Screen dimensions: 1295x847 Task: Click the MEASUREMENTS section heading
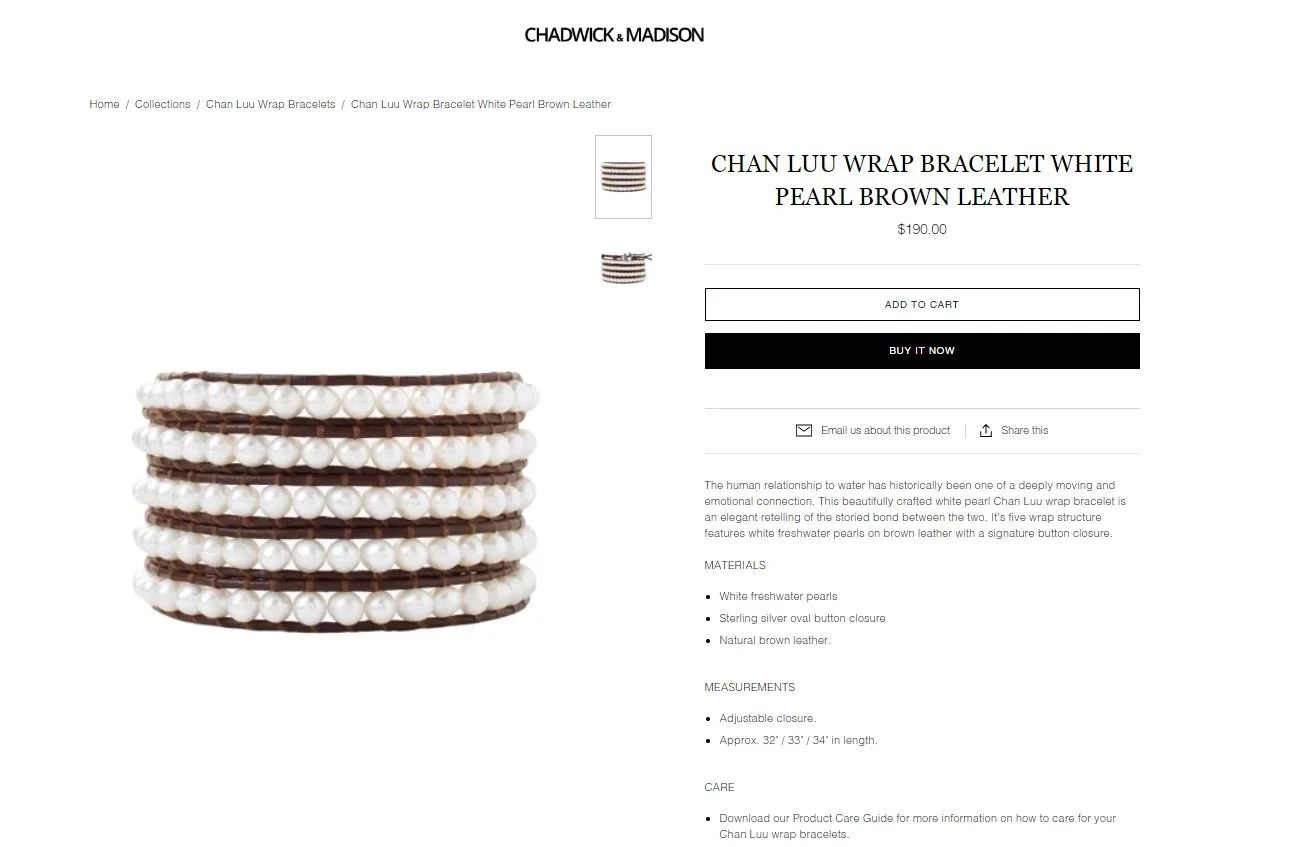click(x=750, y=687)
